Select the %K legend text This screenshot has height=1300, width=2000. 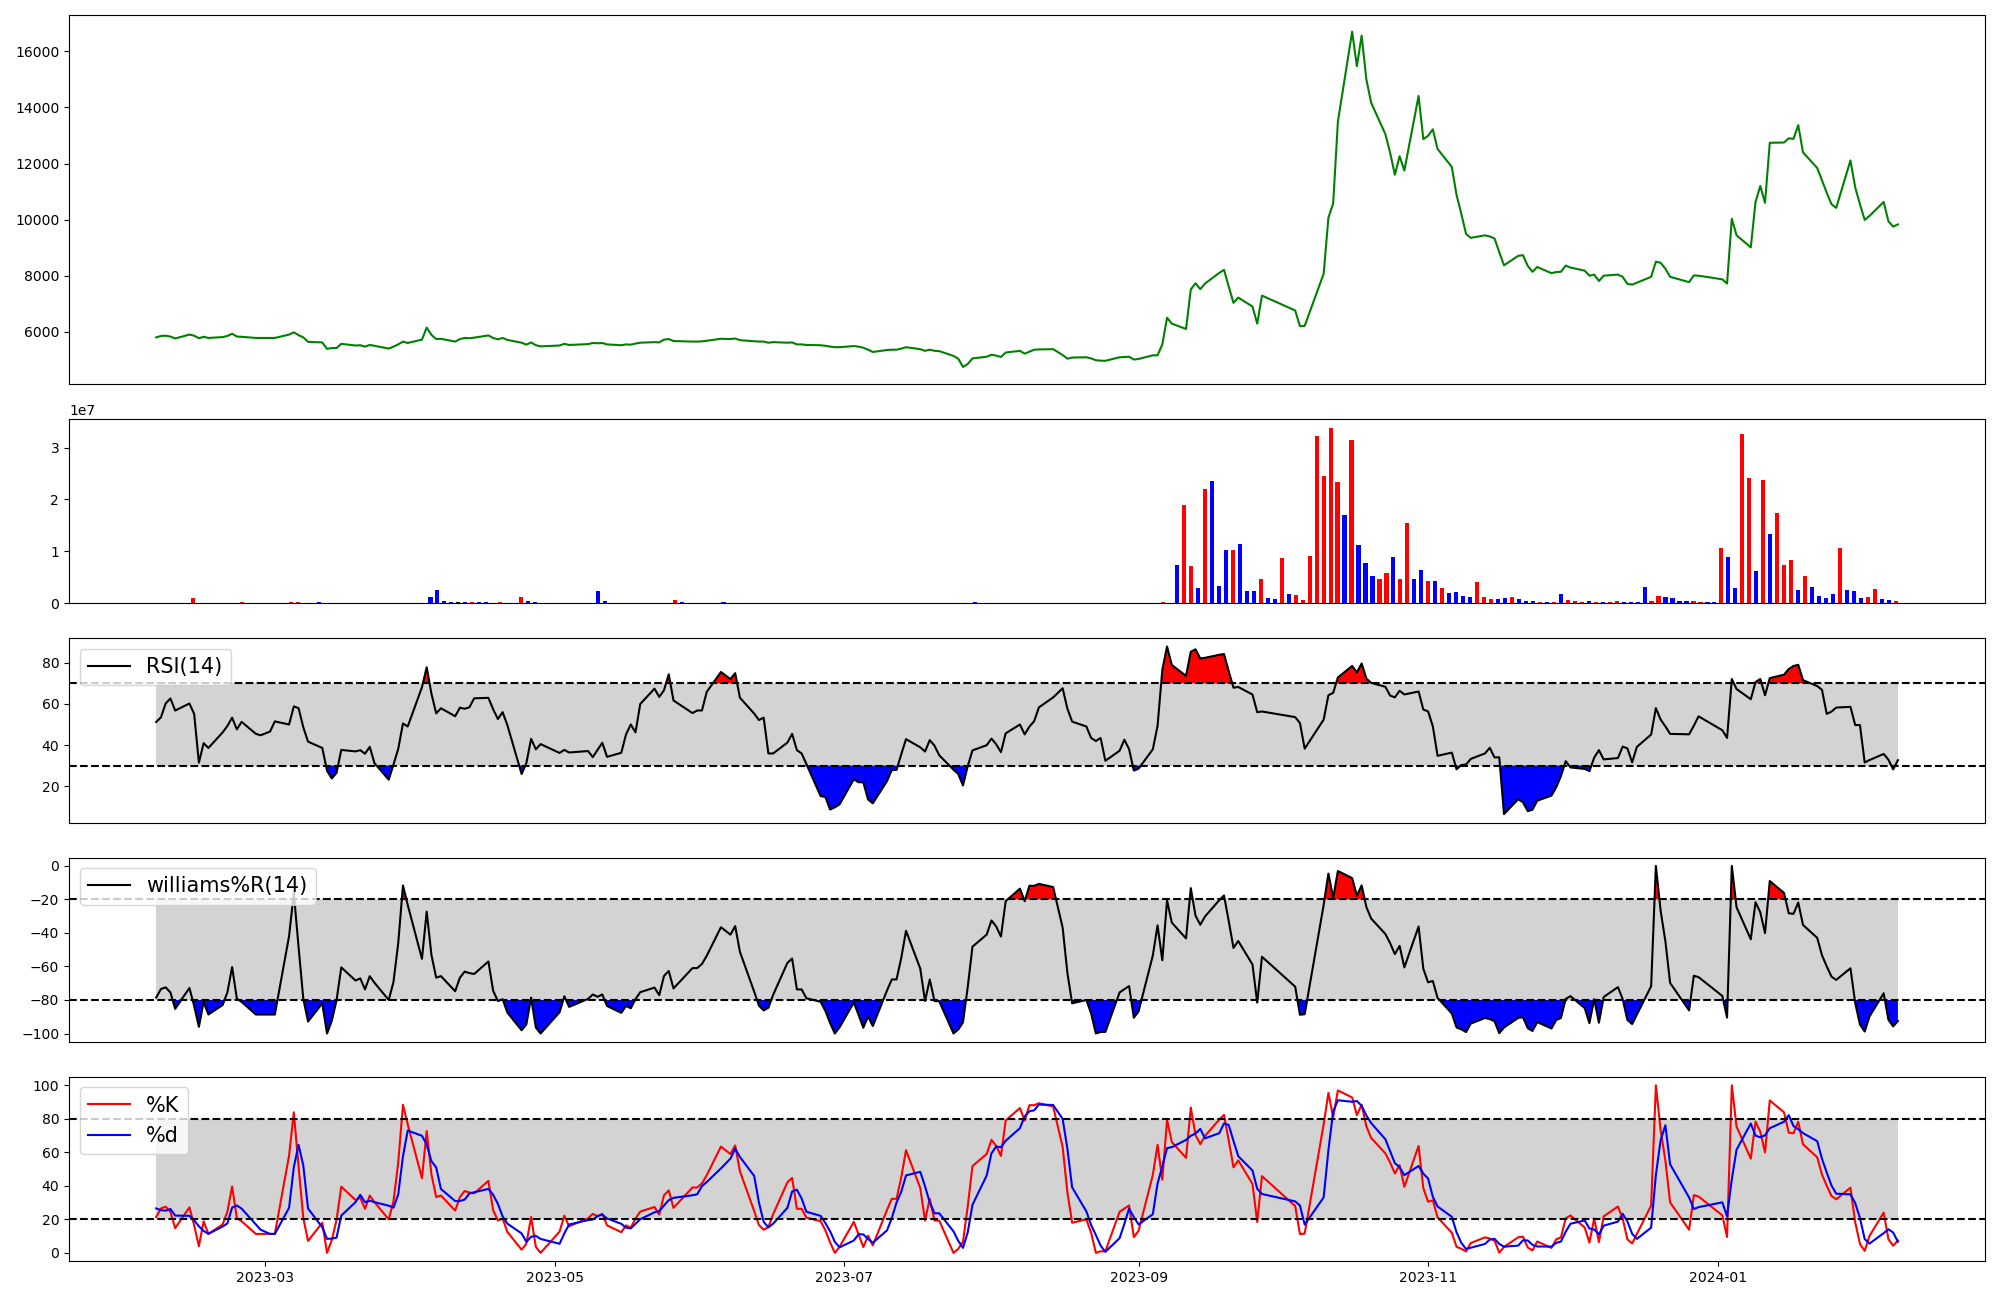coord(162,1104)
